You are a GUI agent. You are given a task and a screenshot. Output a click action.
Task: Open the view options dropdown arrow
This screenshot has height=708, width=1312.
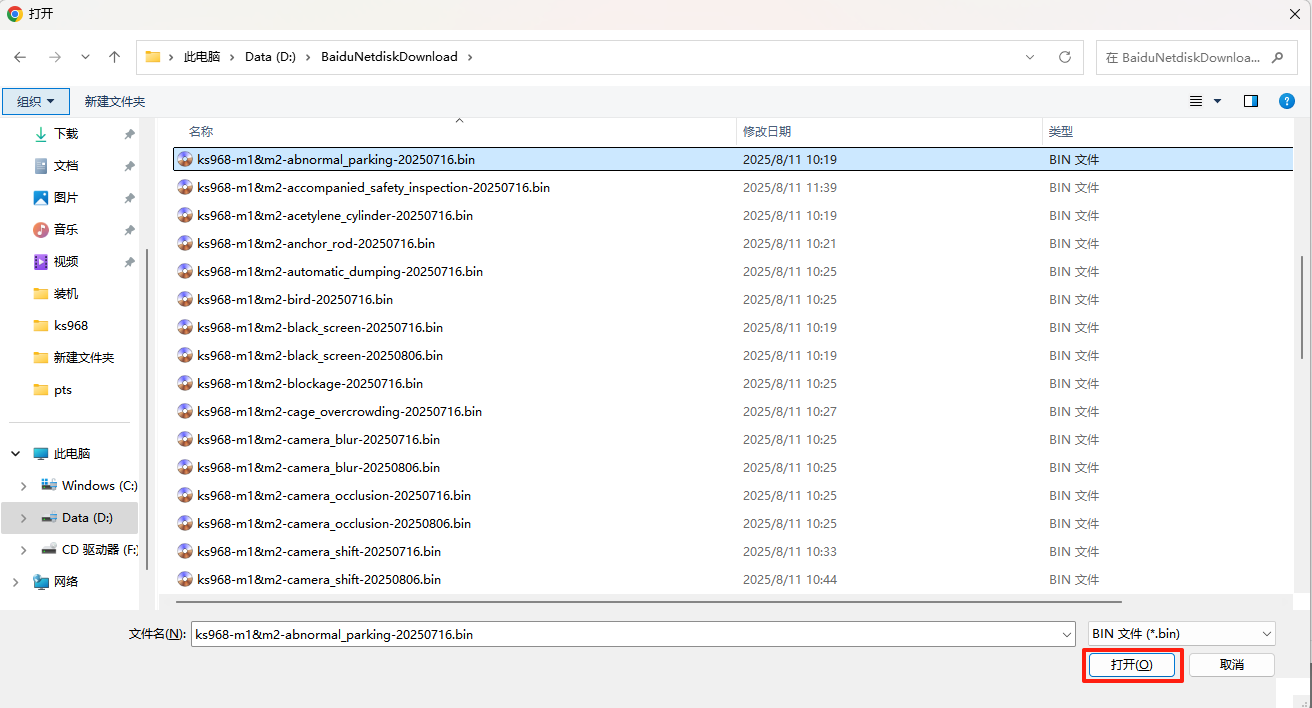[x=1217, y=101]
